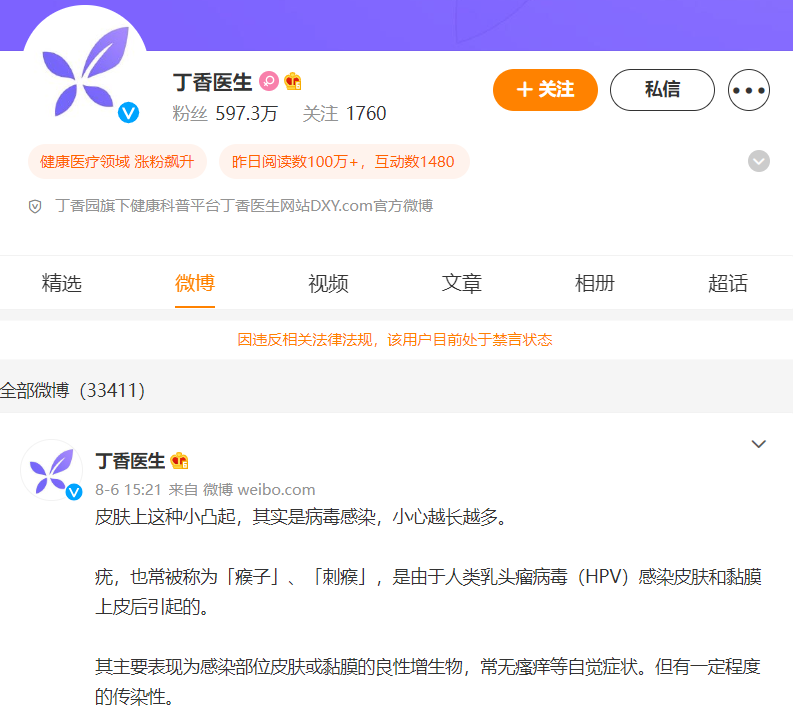Click the shield verification icon
The width and height of the screenshot is (793, 716).
[35, 206]
